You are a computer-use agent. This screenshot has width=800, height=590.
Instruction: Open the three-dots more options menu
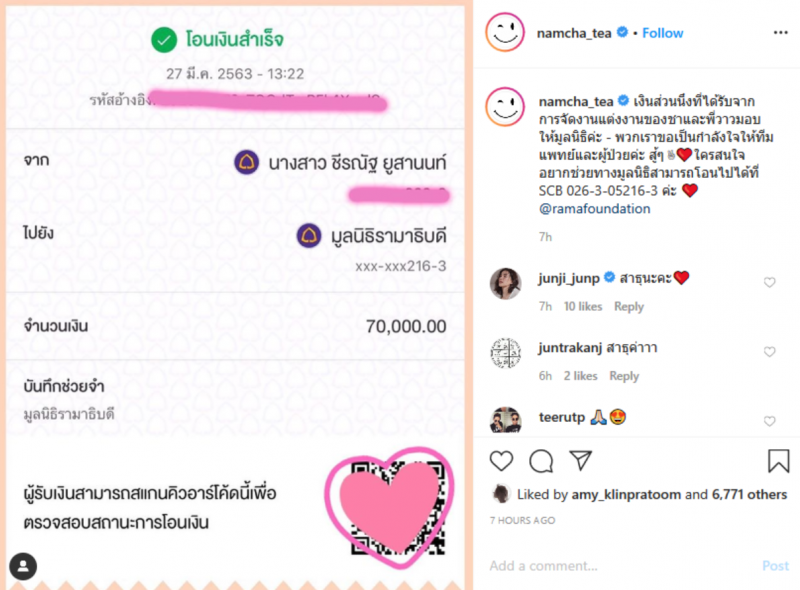pos(780,33)
